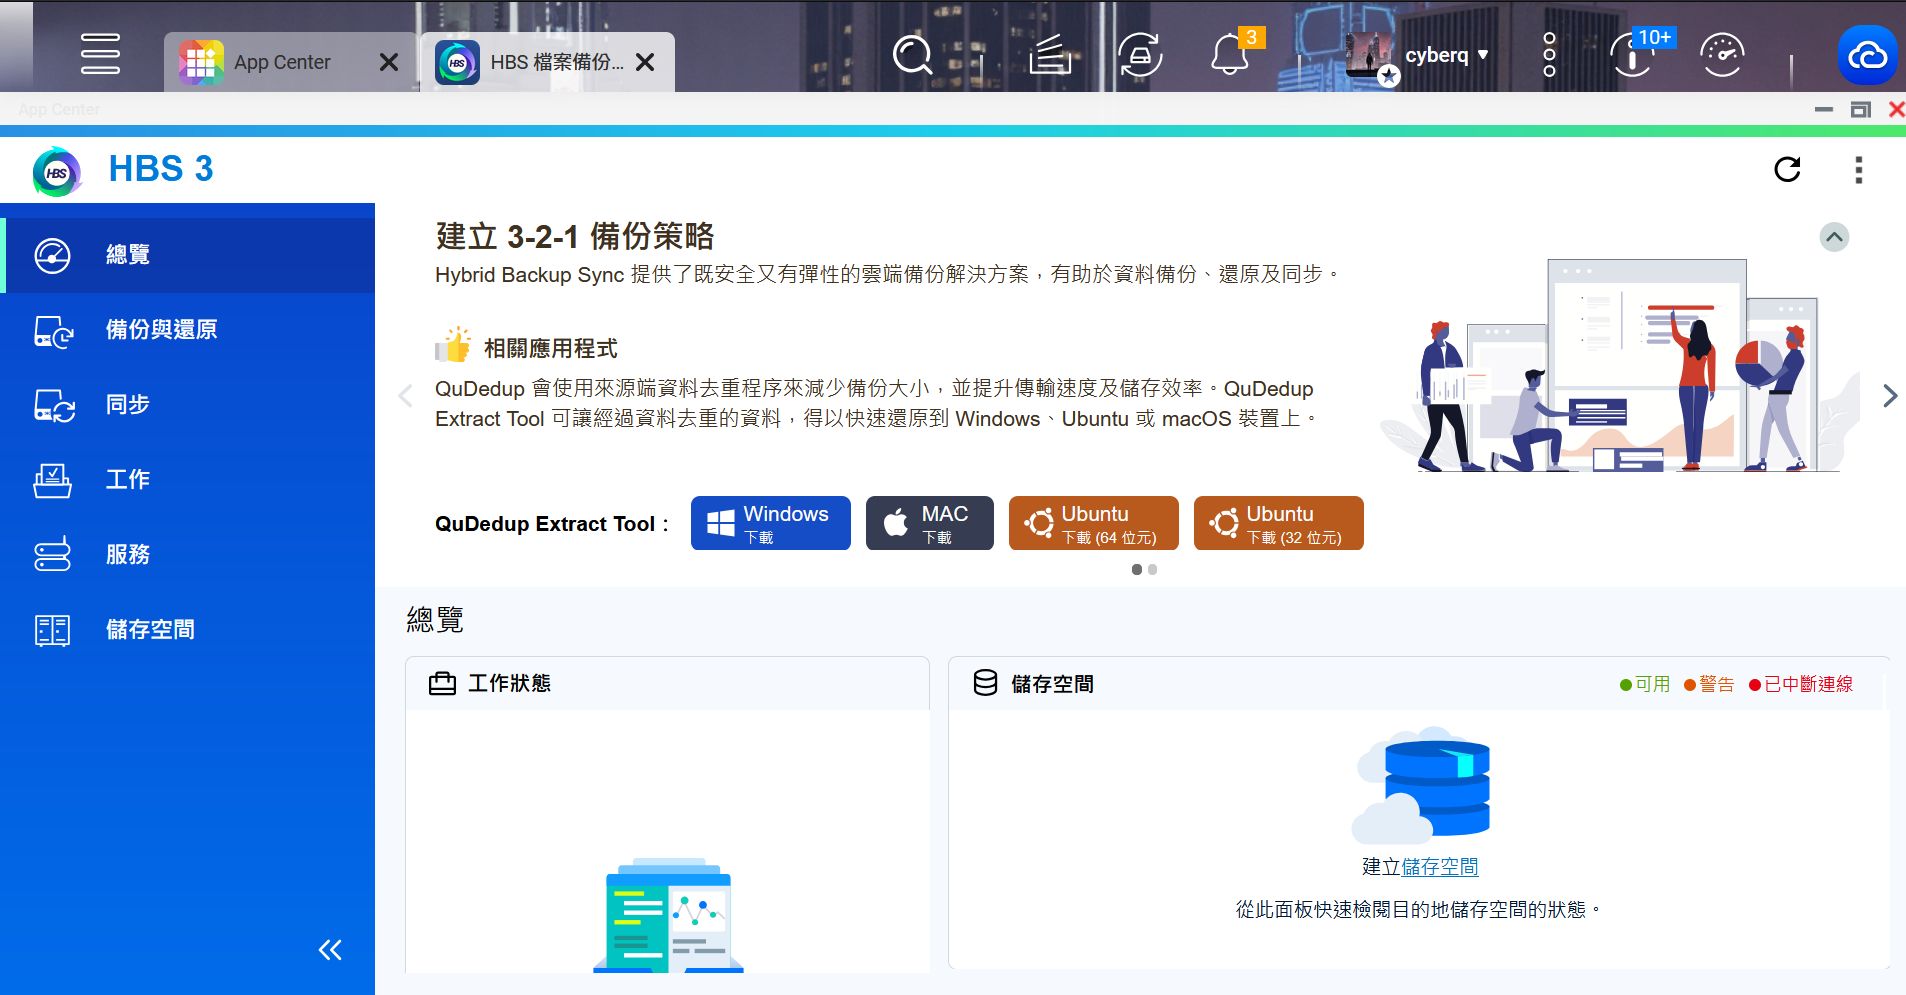
Task: Close the HBS 檔案備份 tab
Action: [645, 62]
